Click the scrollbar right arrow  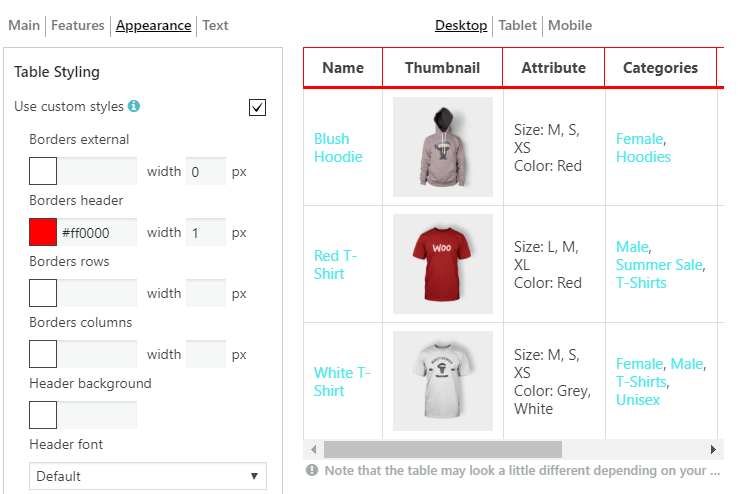tap(713, 449)
